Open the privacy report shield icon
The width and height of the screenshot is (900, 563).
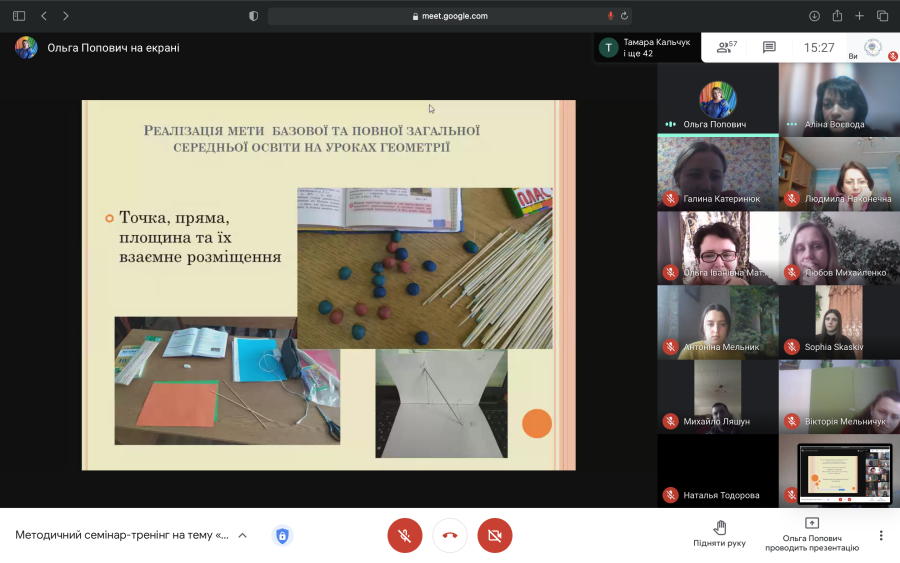click(x=253, y=16)
